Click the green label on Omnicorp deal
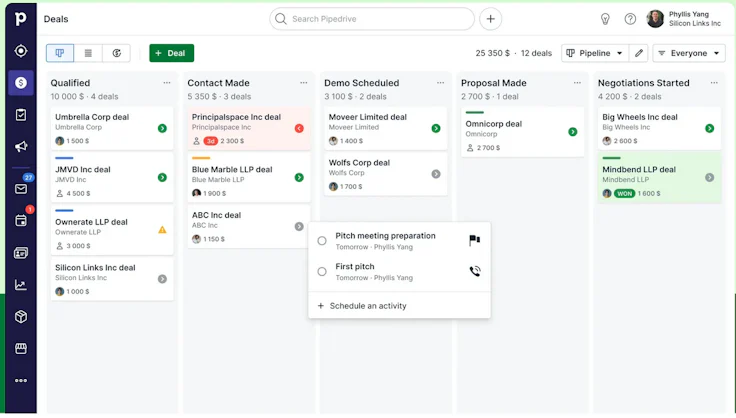The height and width of the screenshot is (418, 736). pos(475,113)
